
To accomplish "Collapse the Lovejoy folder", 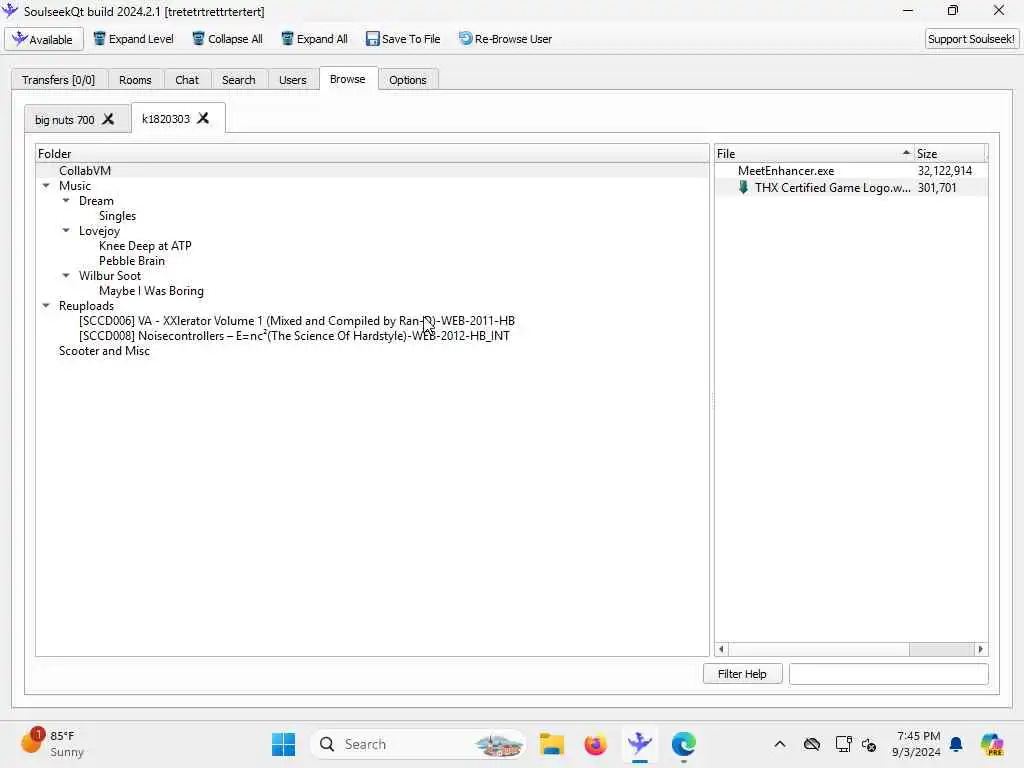I will [66, 231].
